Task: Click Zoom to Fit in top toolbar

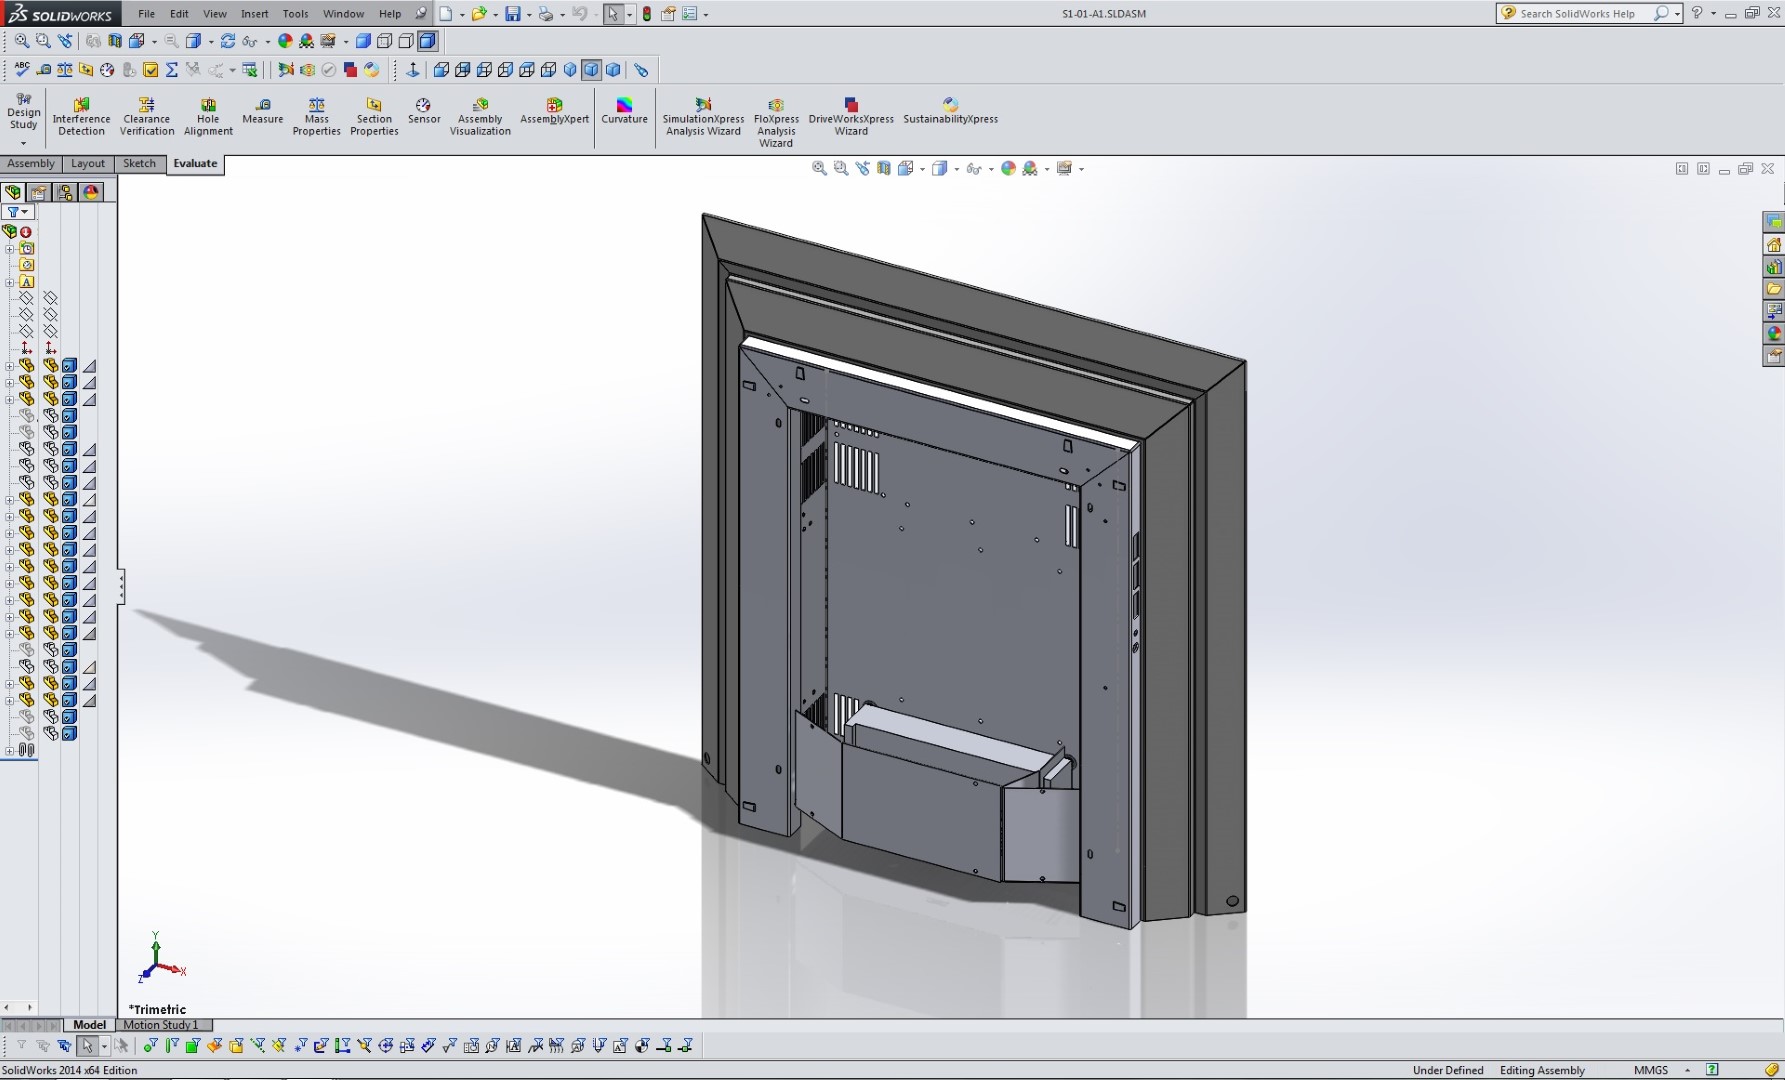Action: point(21,41)
